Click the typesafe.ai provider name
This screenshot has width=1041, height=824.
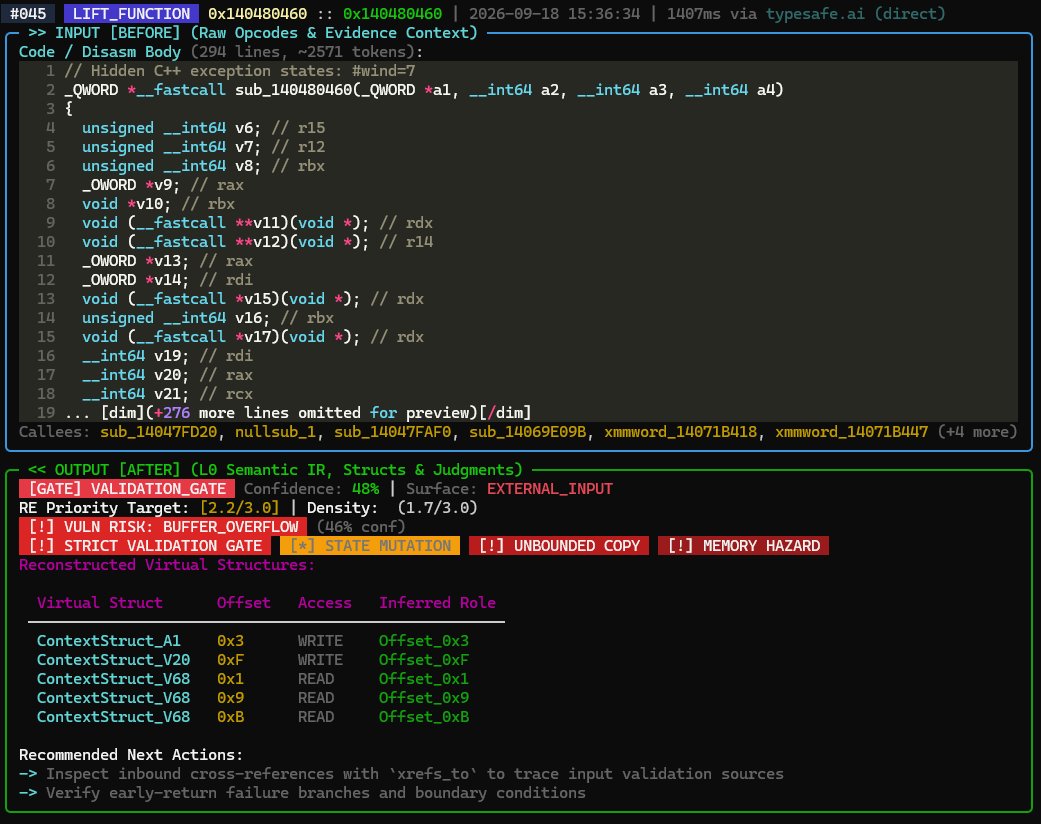tap(815, 13)
